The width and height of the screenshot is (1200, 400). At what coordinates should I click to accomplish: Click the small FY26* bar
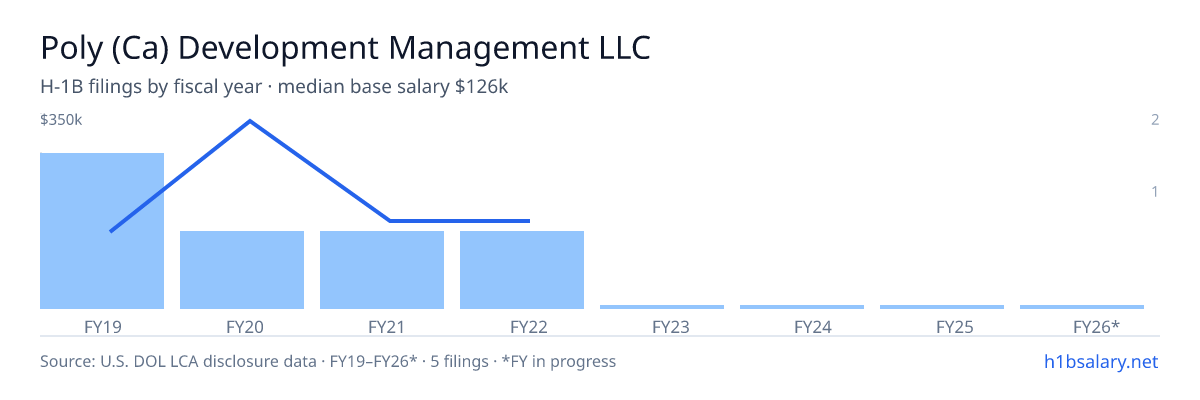[x=1082, y=307]
